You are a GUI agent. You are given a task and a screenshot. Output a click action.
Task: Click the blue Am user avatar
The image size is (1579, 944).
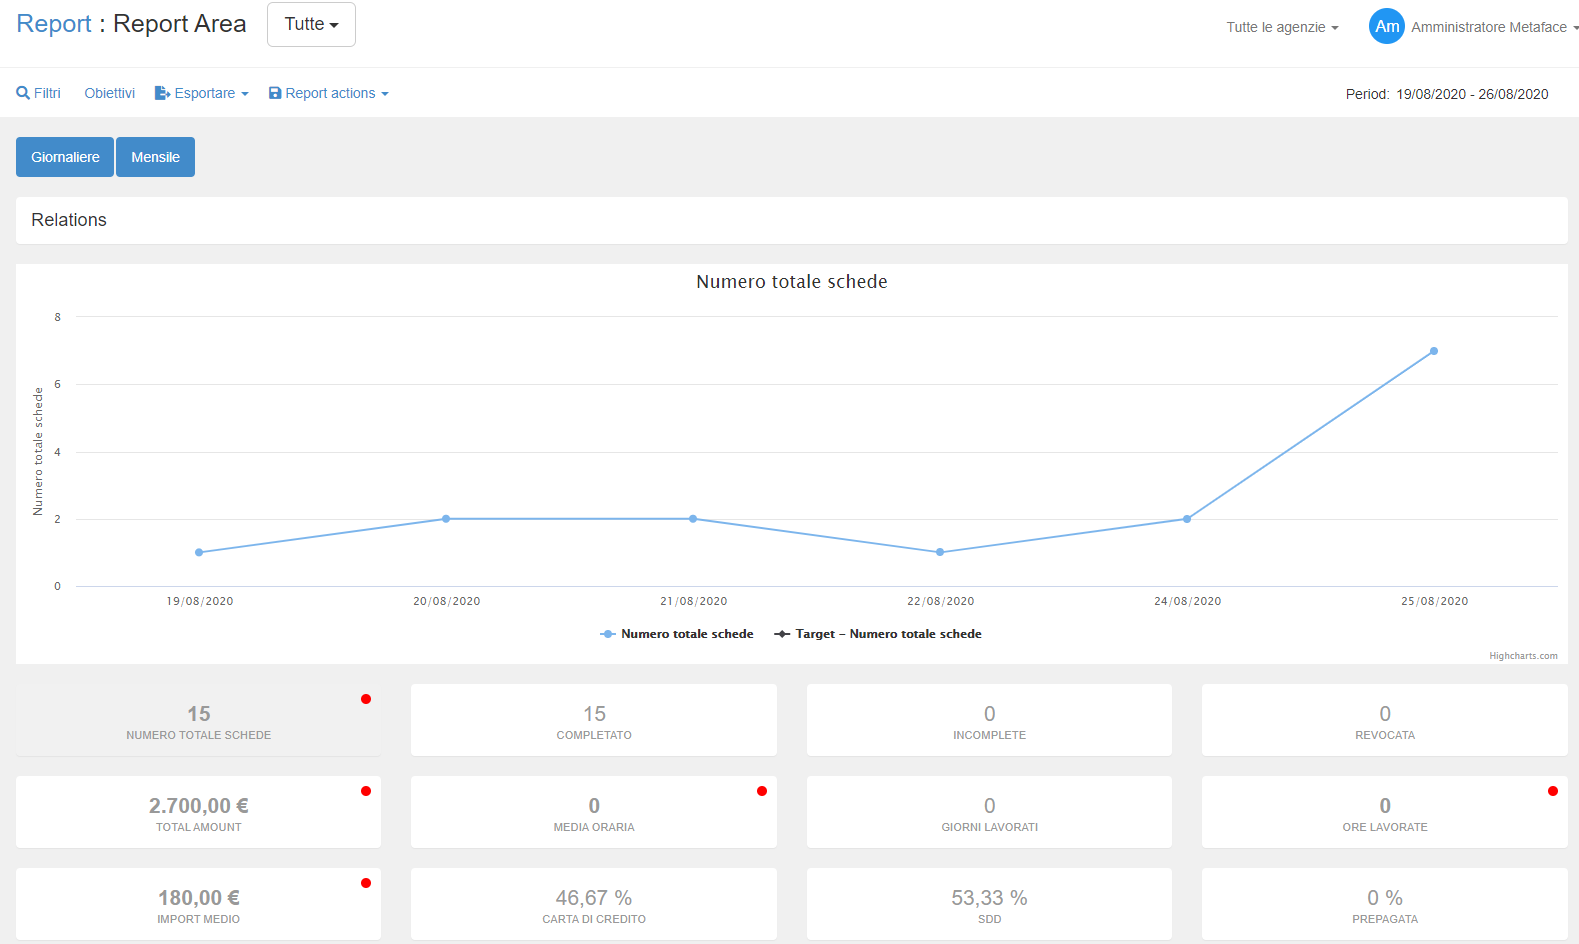1386,27
